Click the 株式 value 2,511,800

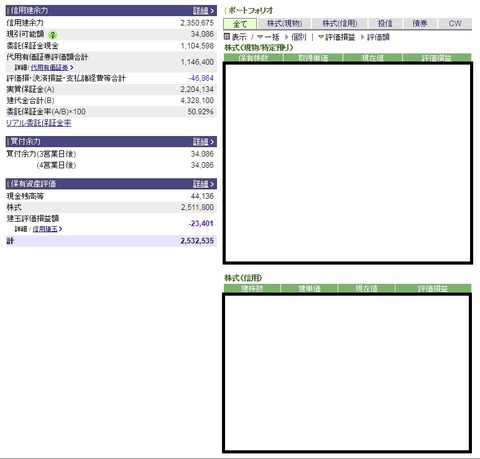click(197, 207)
